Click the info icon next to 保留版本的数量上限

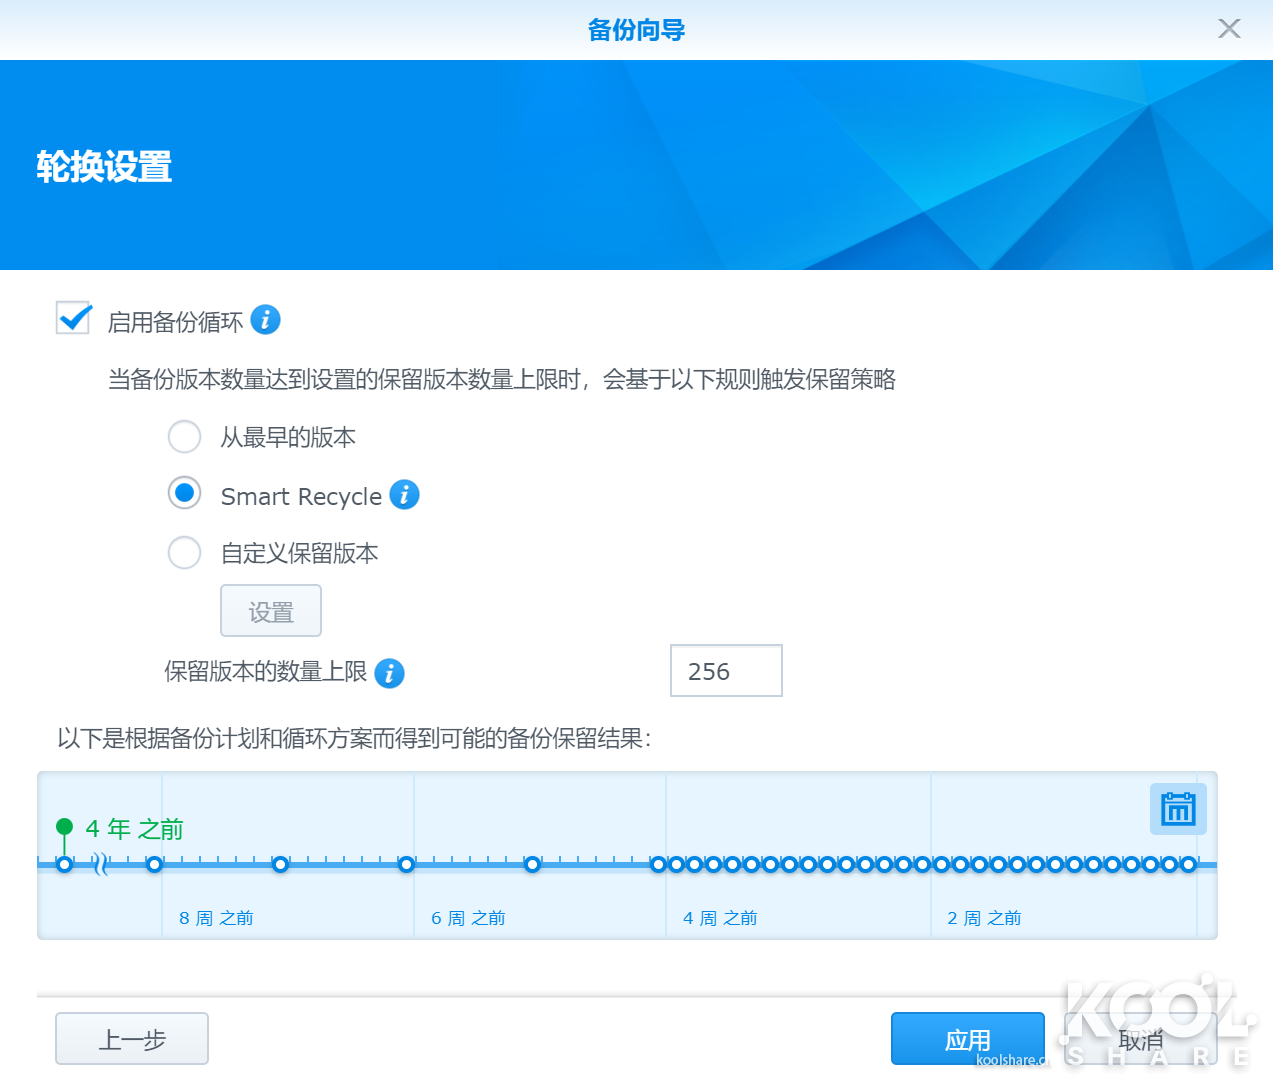click(389, 673)
